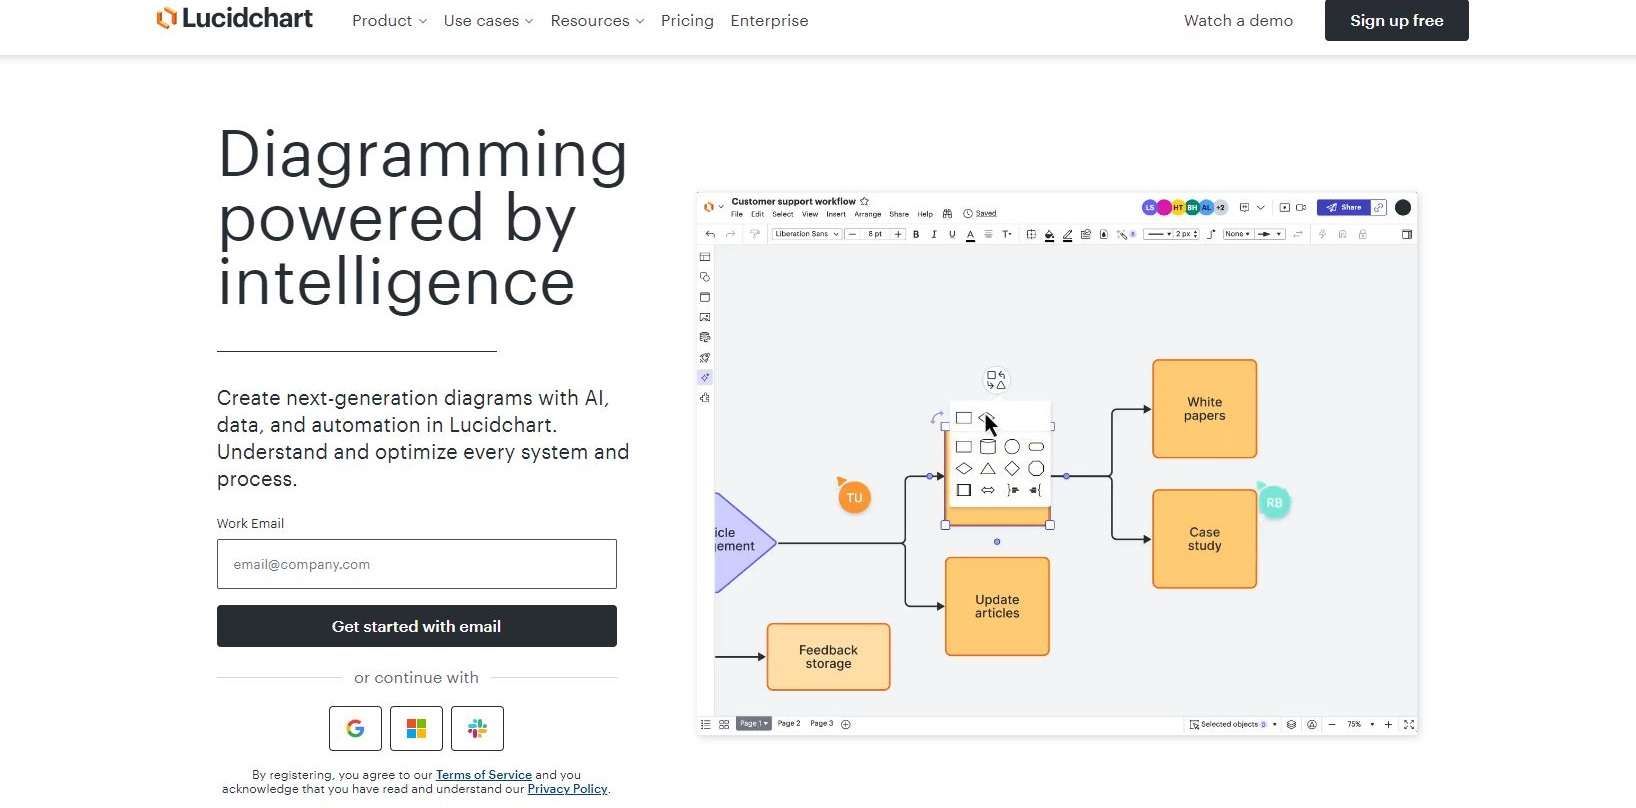Open the Arrange menu in the diagram editor

tap(868, 214)
